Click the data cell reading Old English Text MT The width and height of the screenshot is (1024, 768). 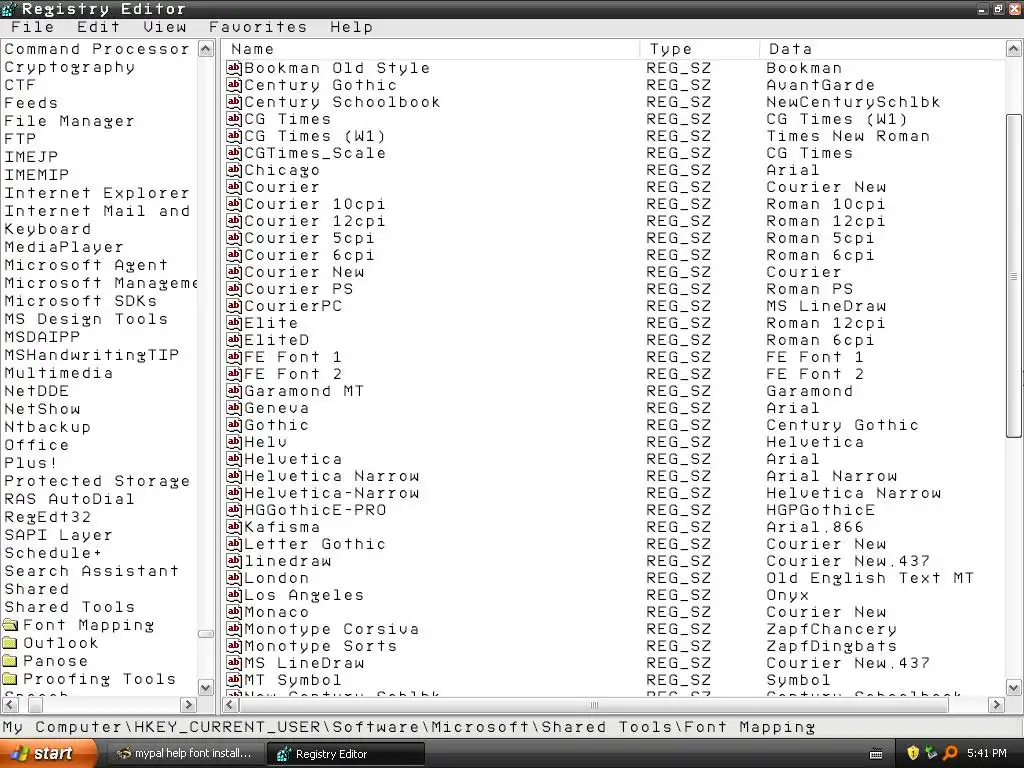pos(870,577)
